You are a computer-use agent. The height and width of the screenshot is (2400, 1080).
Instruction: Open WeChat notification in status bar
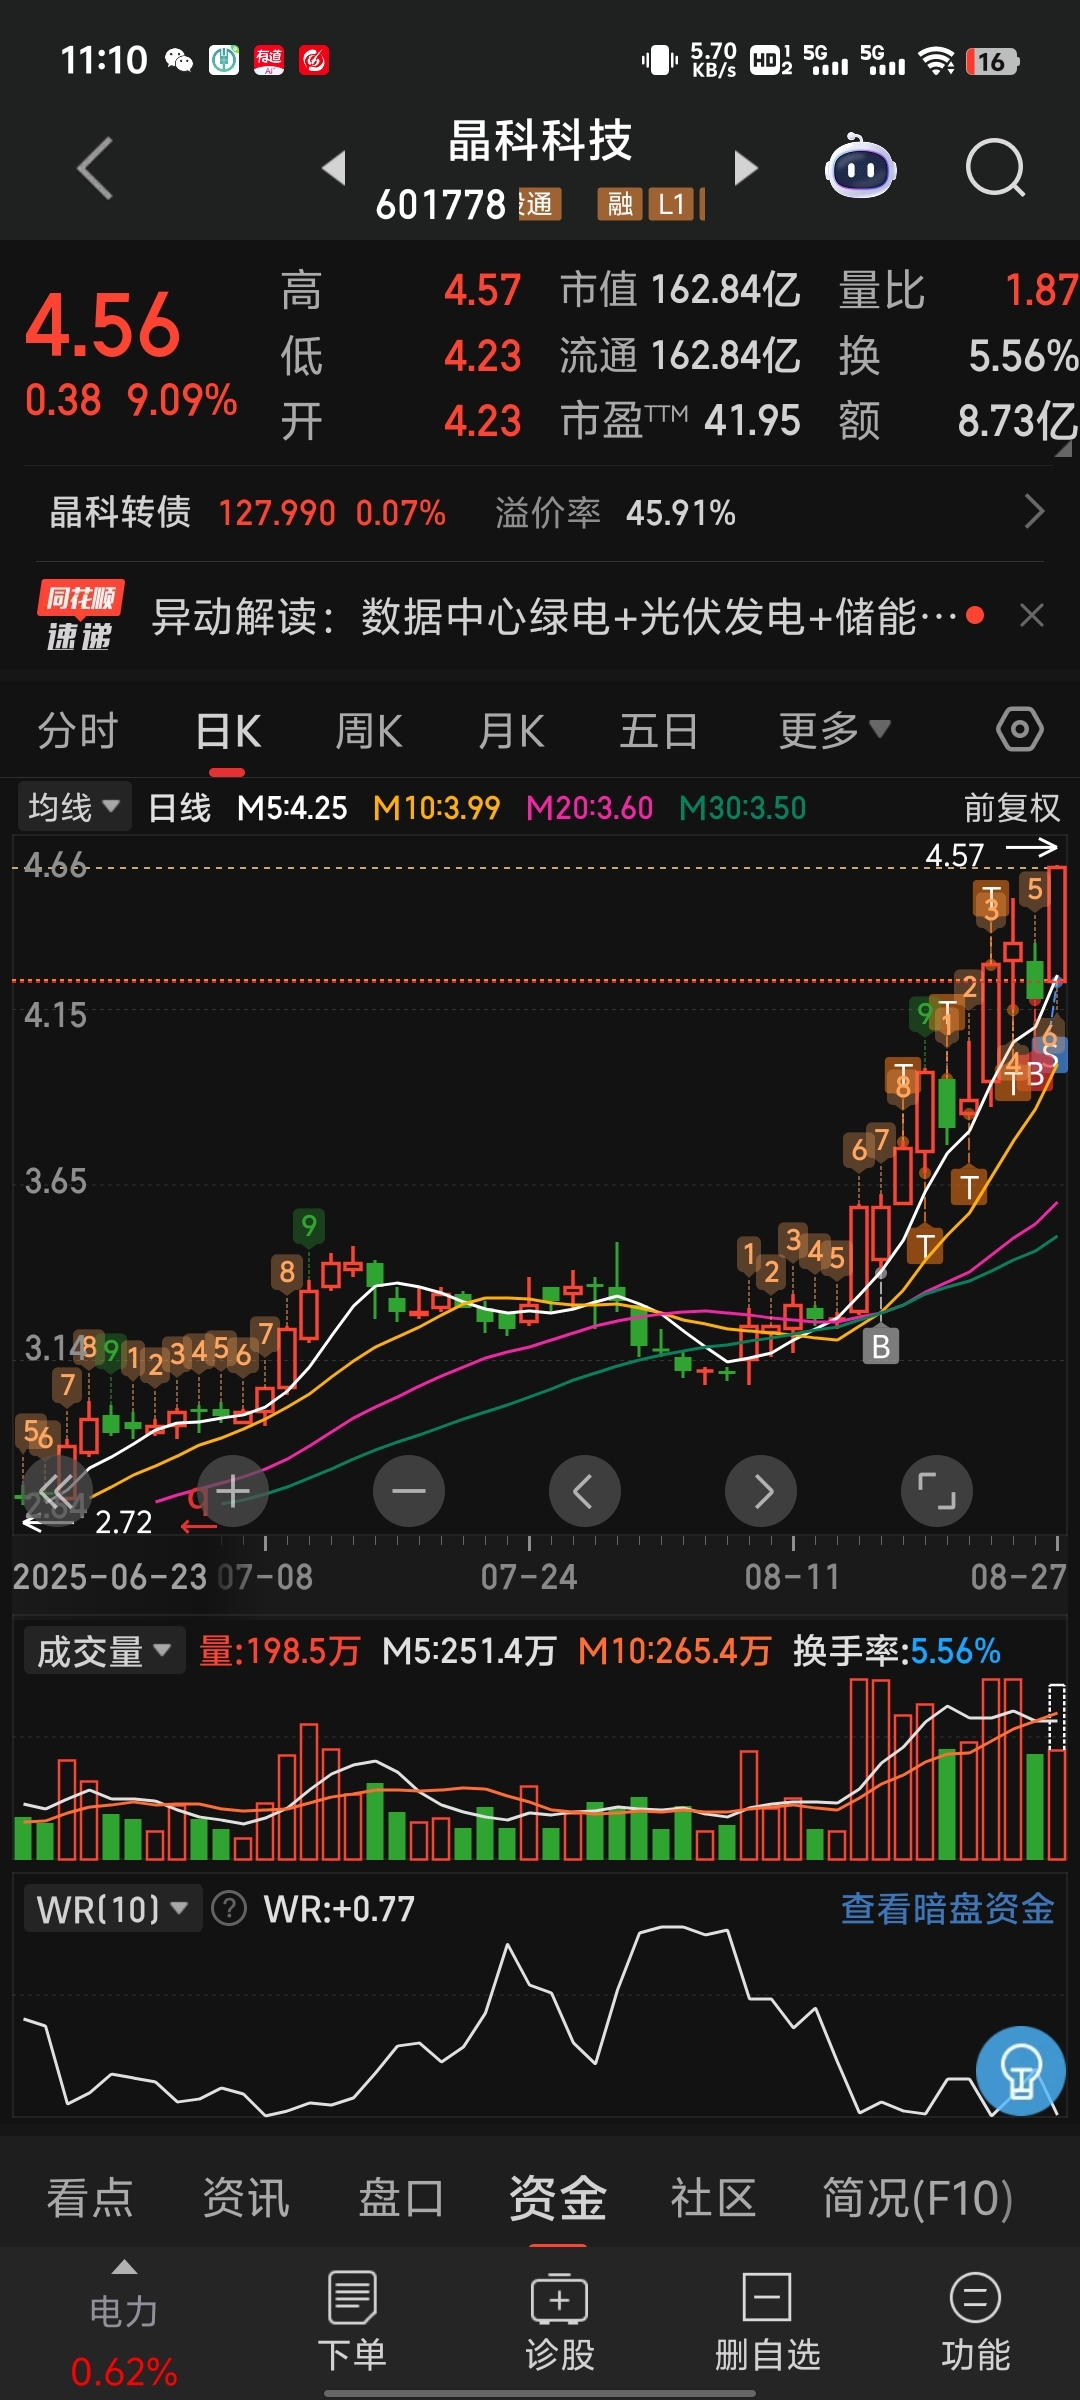tap(179, 61)
